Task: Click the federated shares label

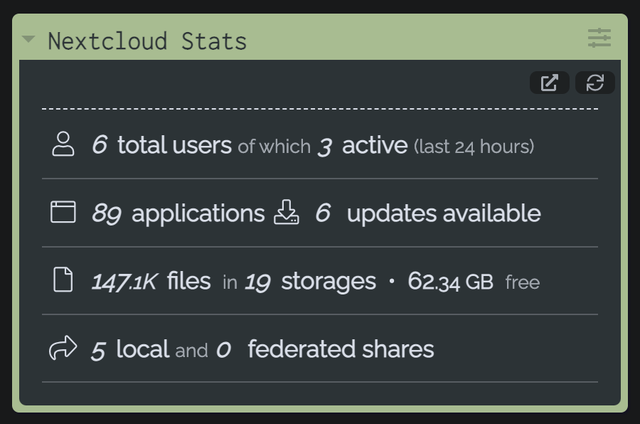Action: point(341,349)
